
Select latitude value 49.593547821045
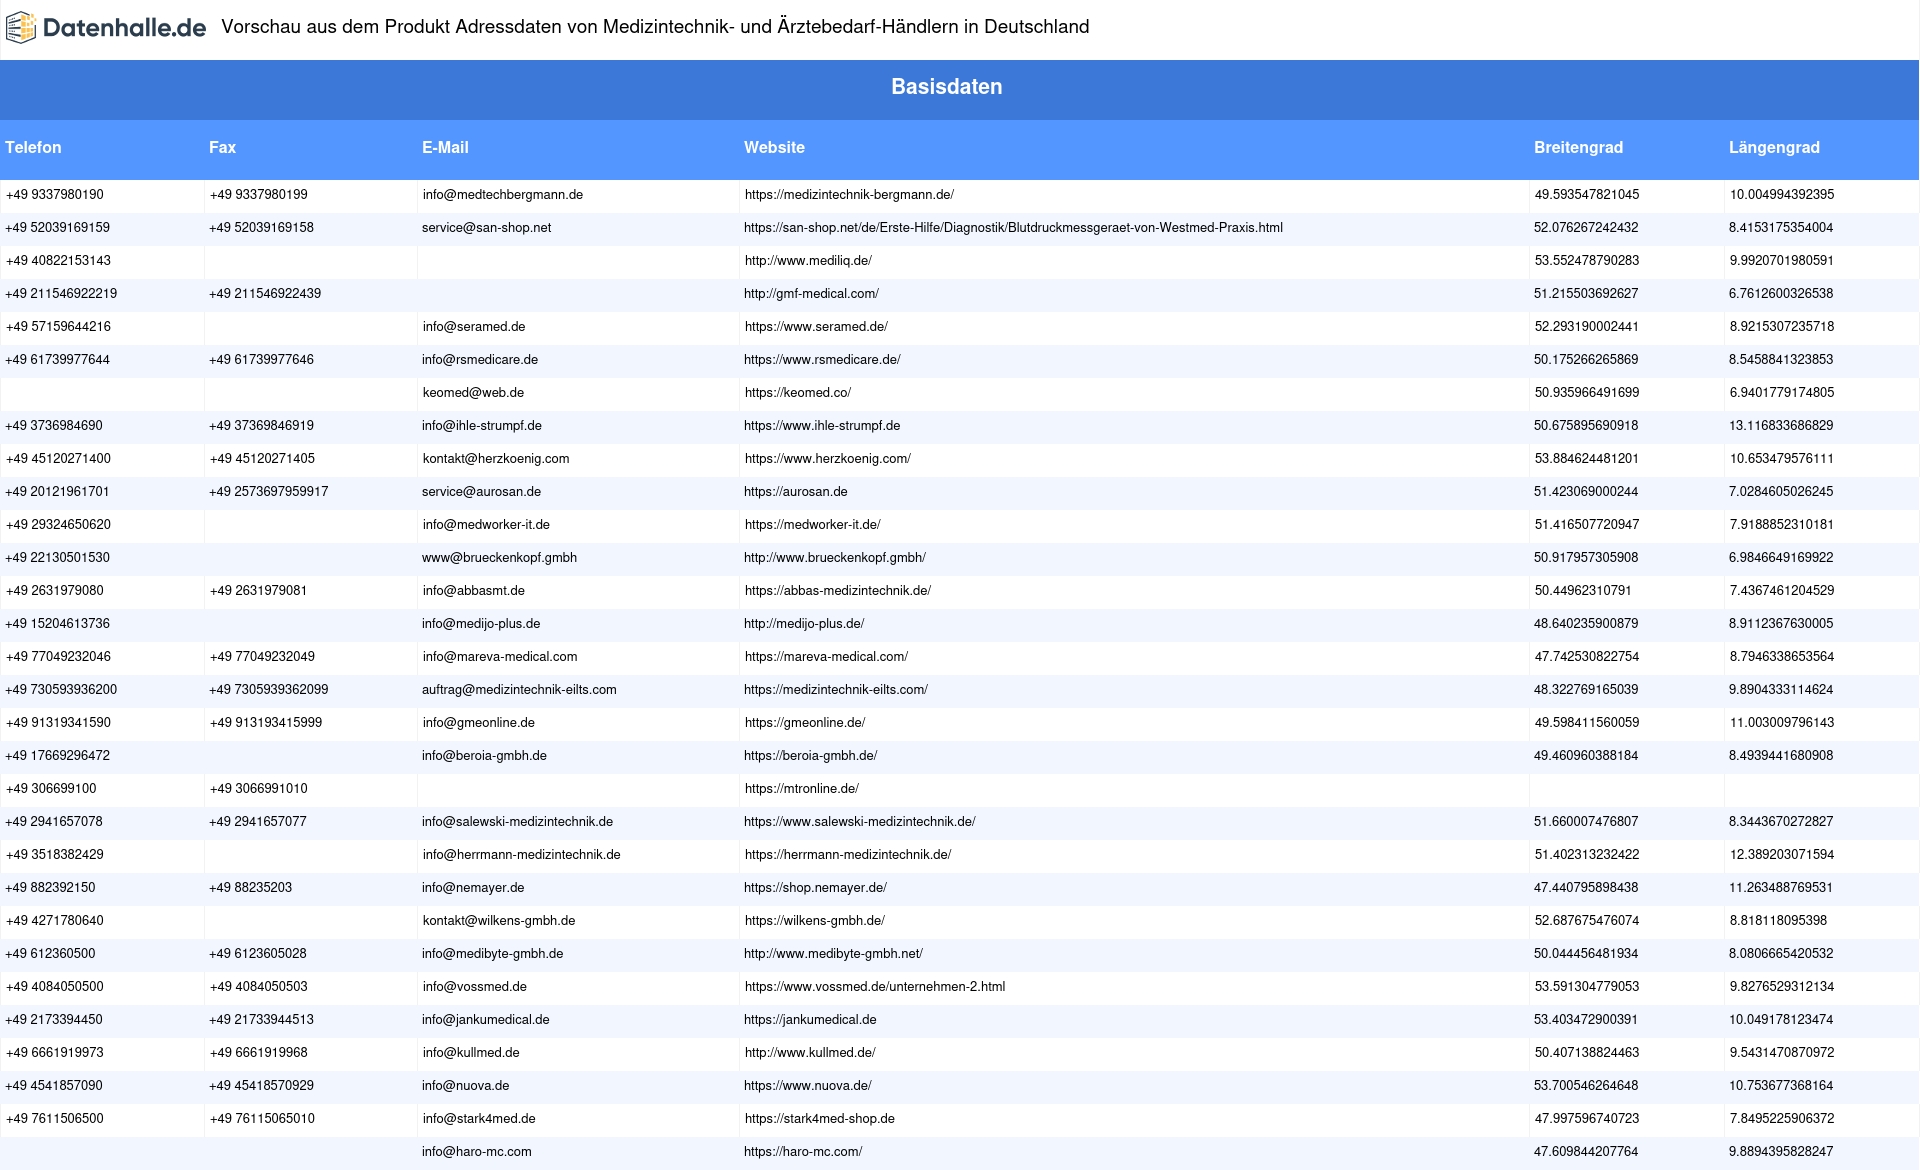coord(1587,195)
